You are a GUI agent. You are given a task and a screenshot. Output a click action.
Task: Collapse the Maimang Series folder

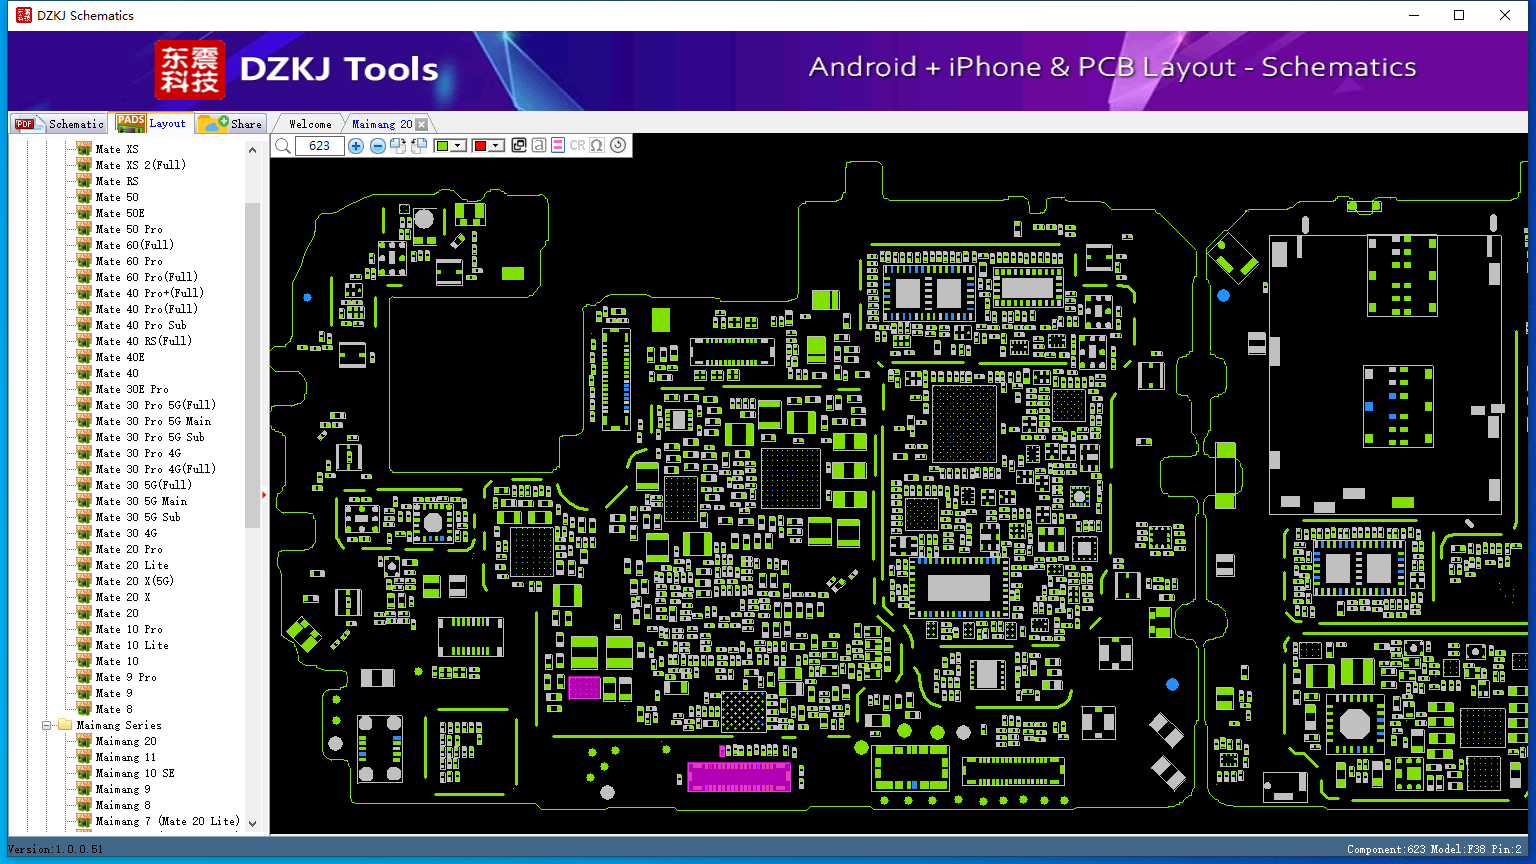46,725
